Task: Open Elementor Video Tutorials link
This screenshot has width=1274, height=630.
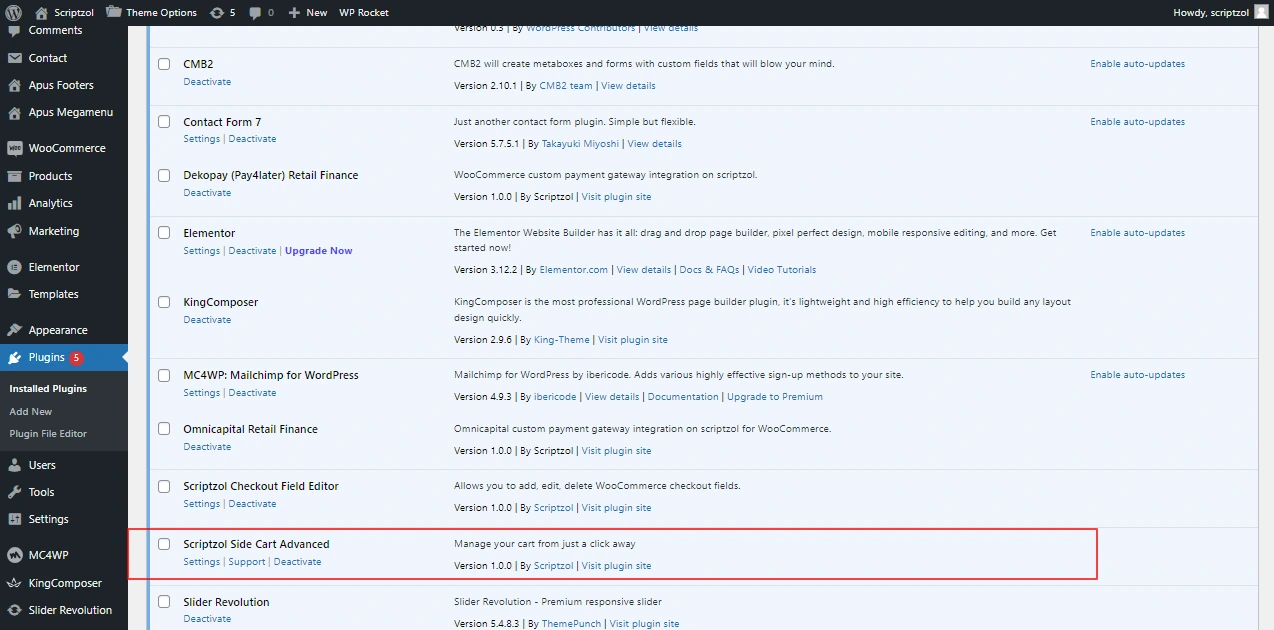Action: pyautogui.click(x=782, y=270)
